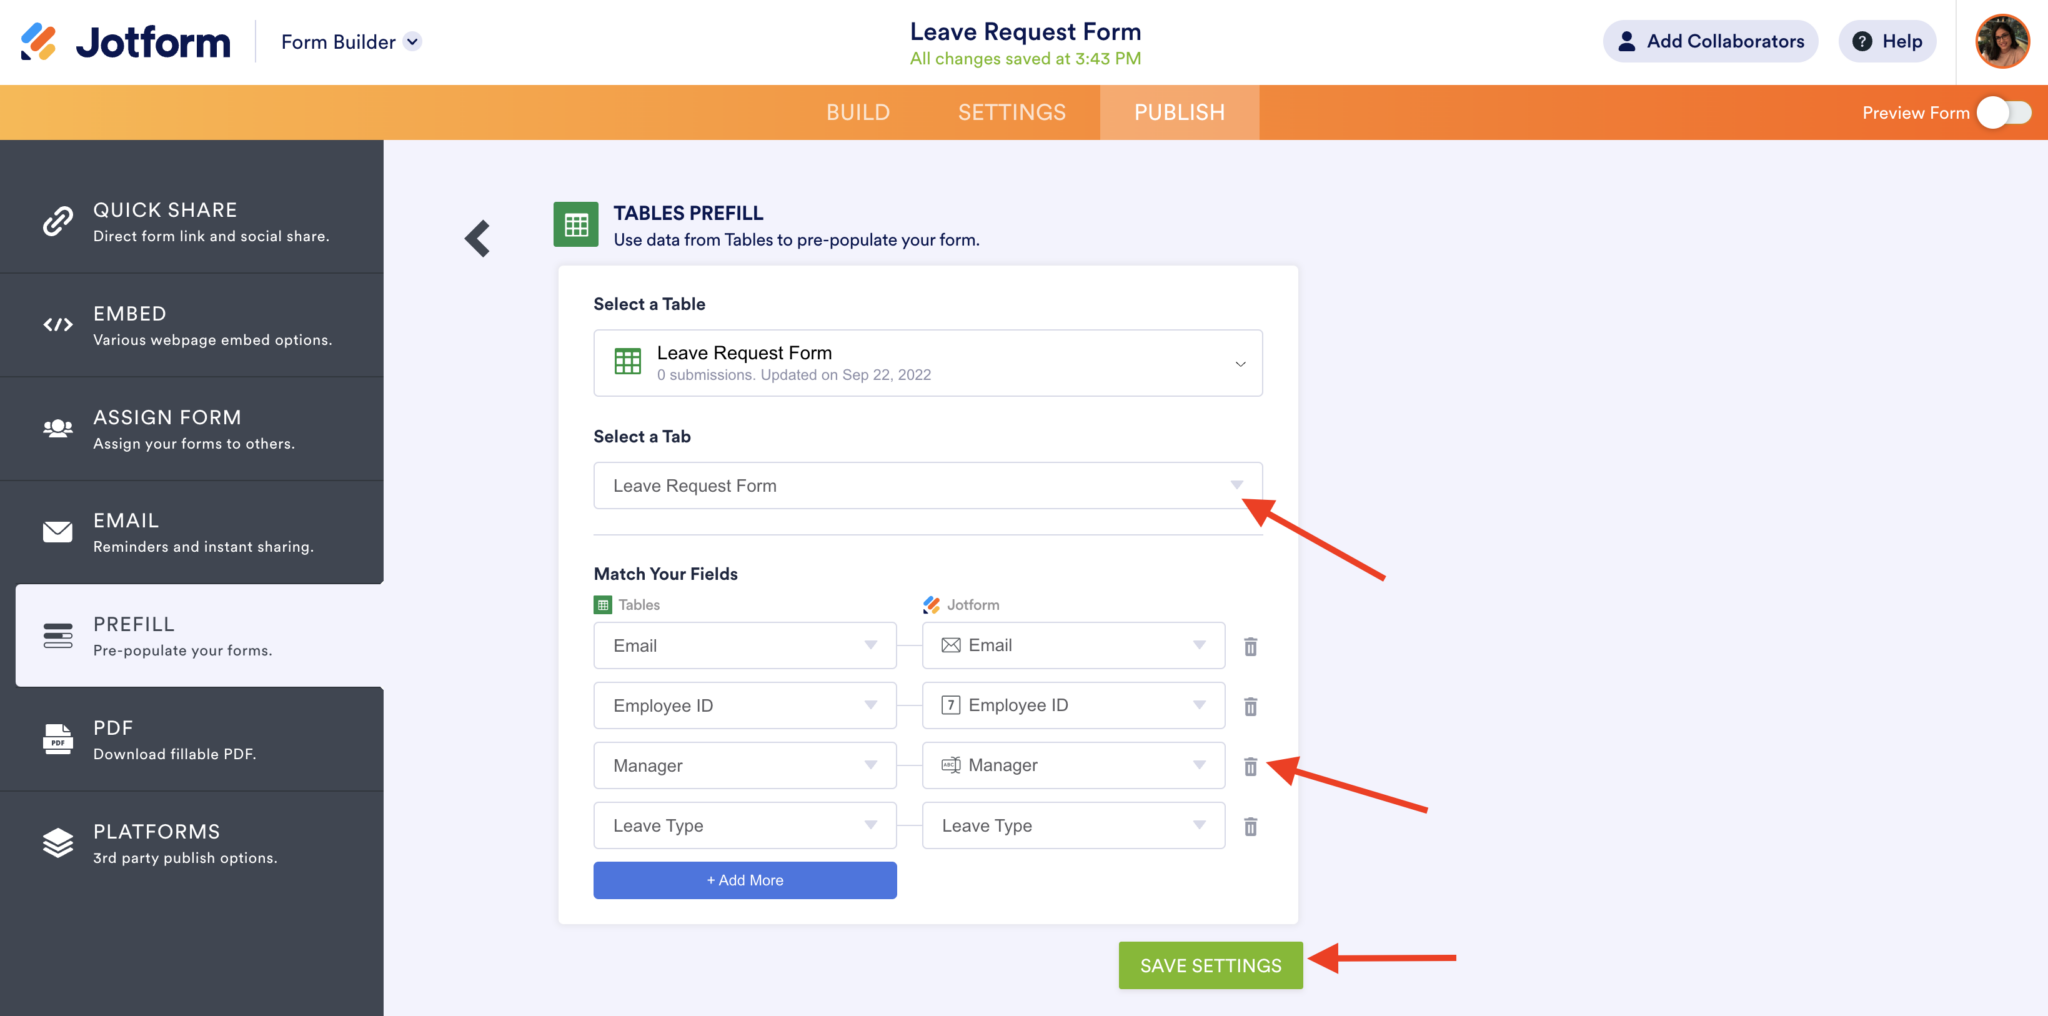Switch to the SETTINGS tab

tap(1012, 112)
